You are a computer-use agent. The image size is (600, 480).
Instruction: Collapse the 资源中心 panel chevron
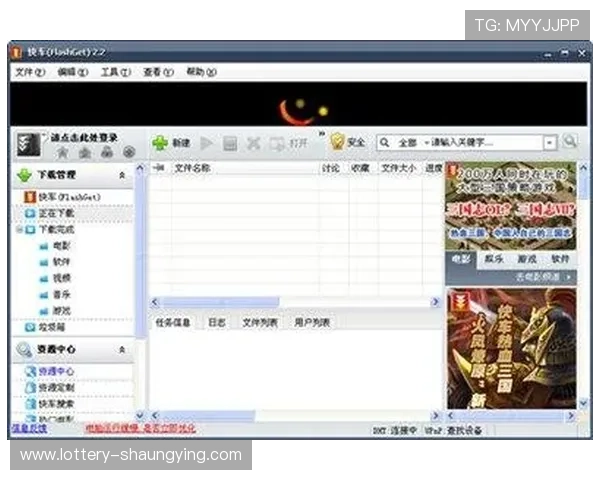pos(122,349)
